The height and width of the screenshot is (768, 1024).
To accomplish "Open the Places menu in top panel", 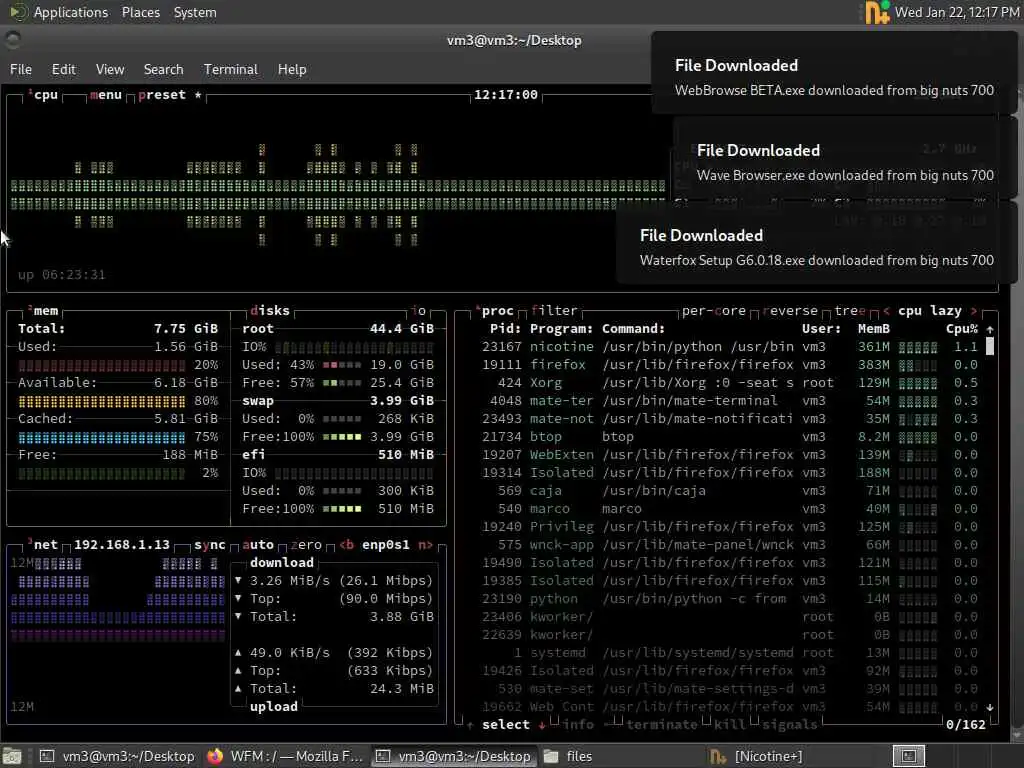I will click(140, 12).
